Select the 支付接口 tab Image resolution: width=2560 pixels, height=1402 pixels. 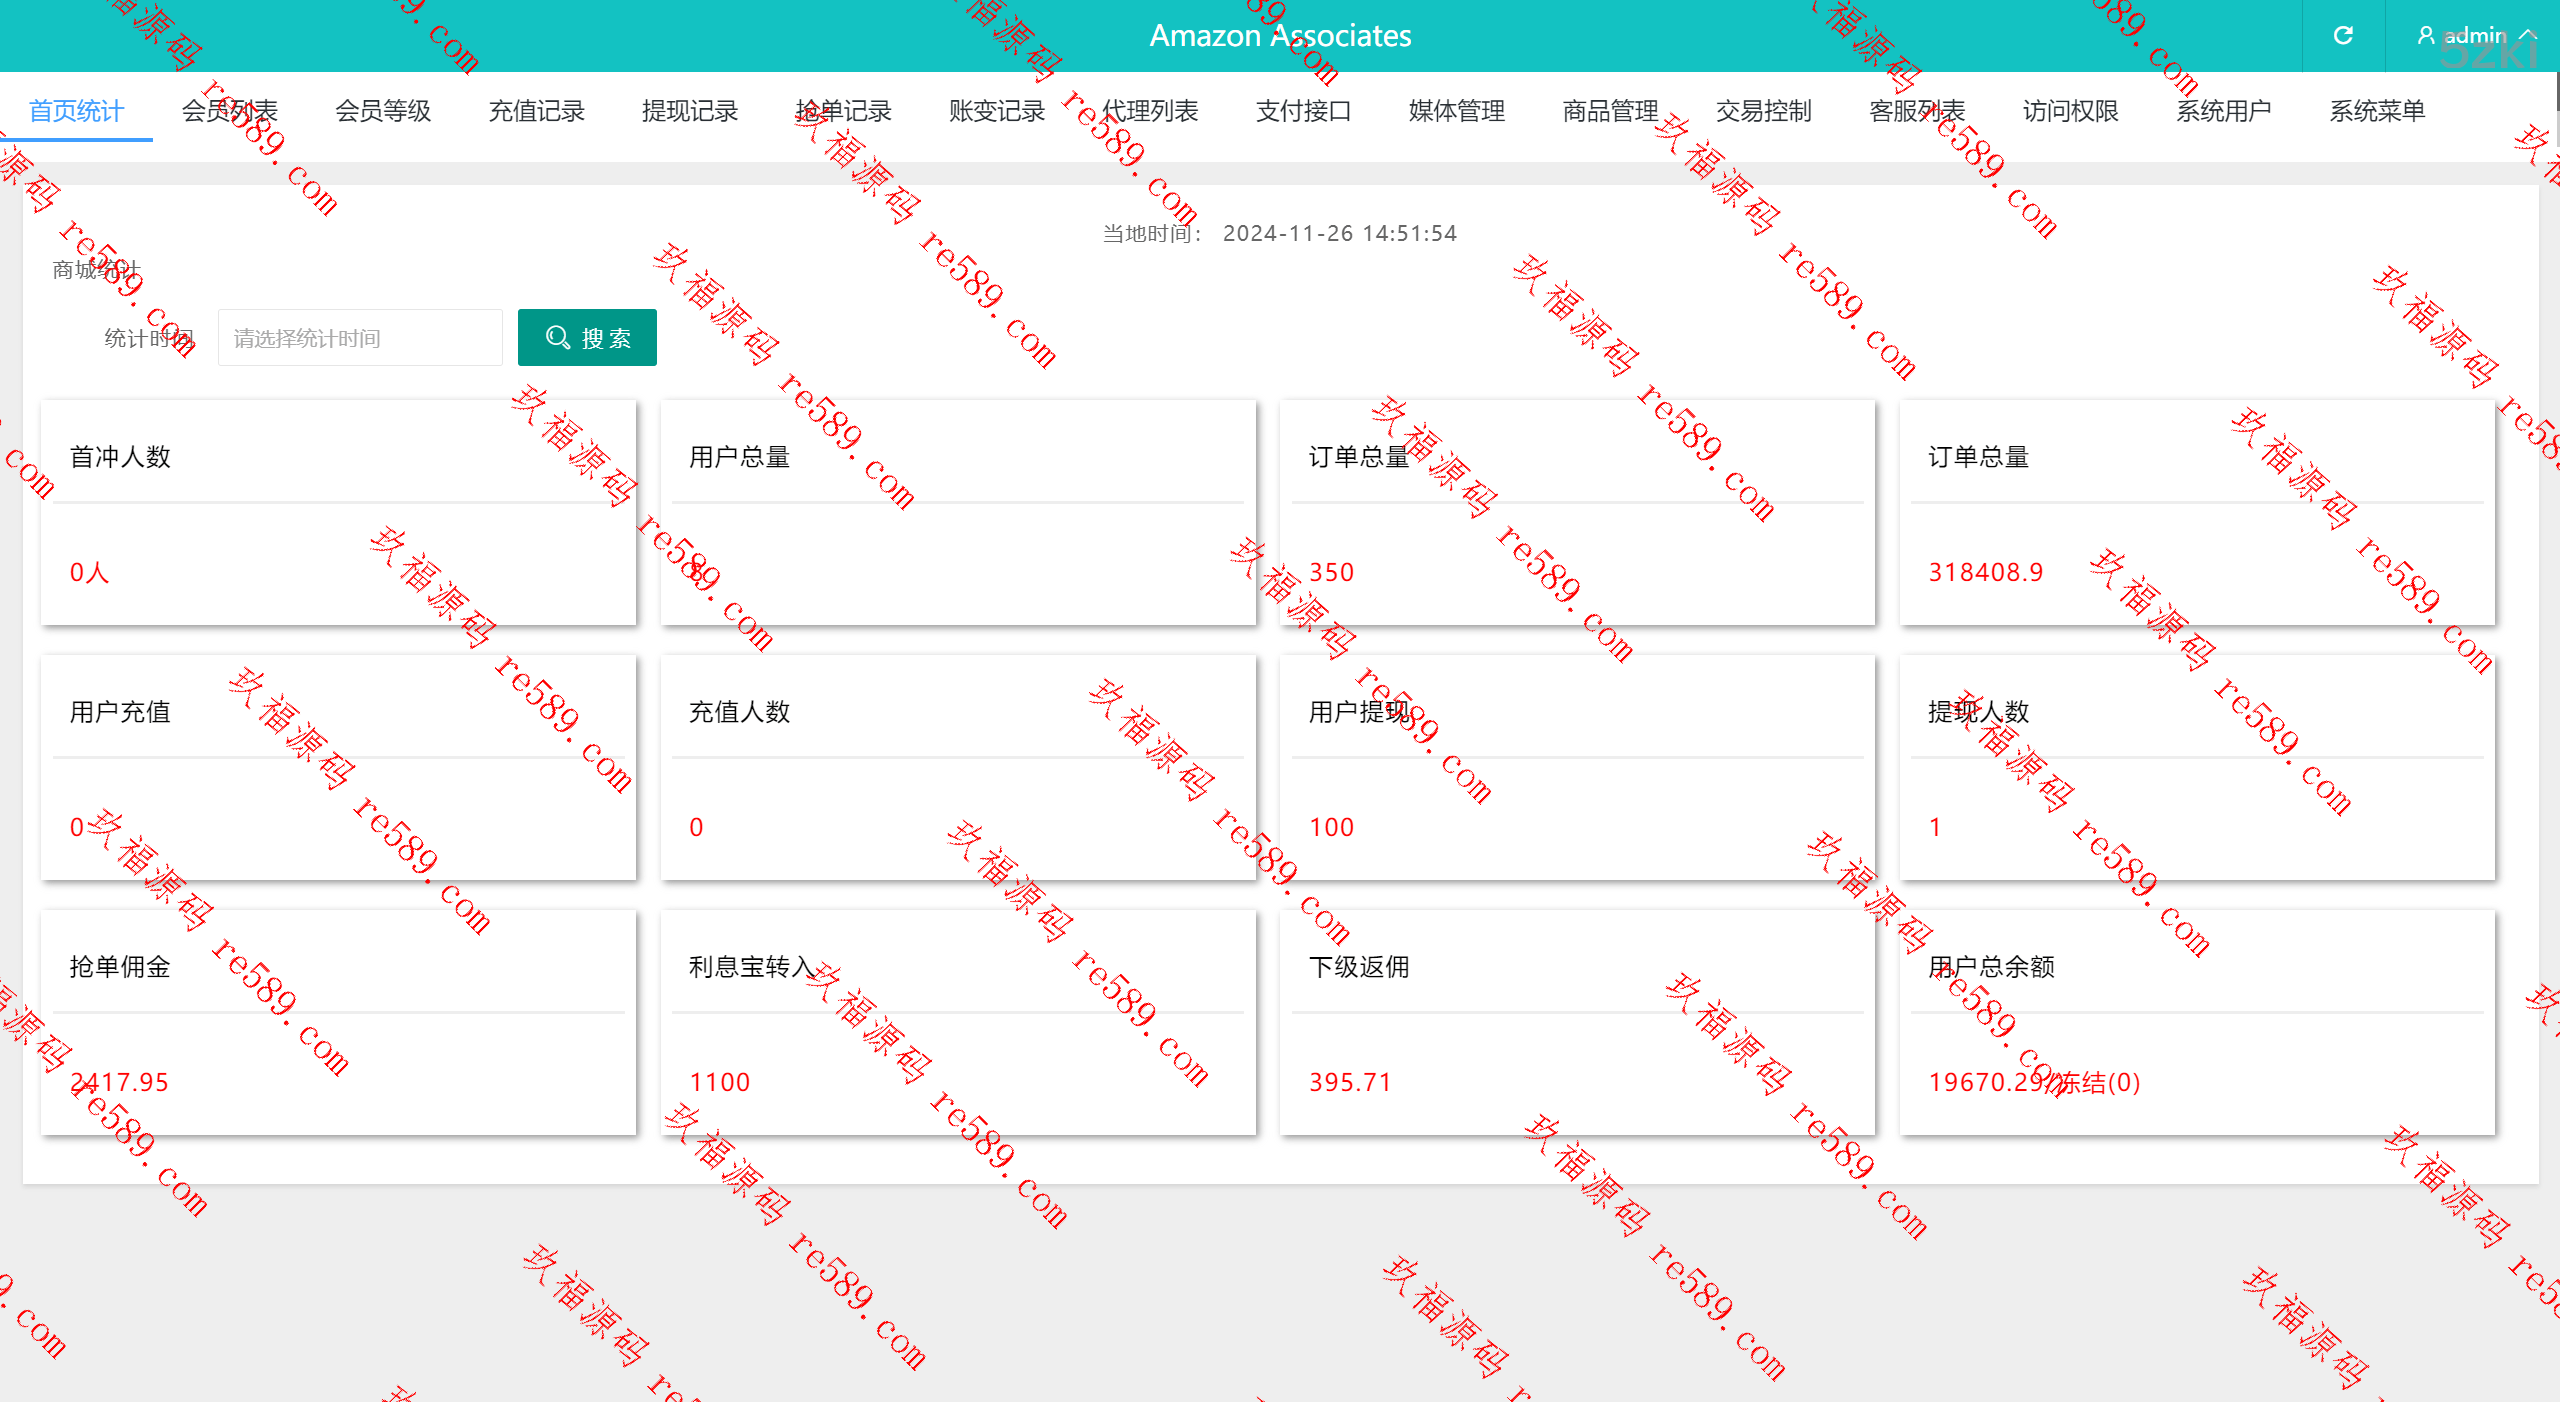[x=1304, y=111]
